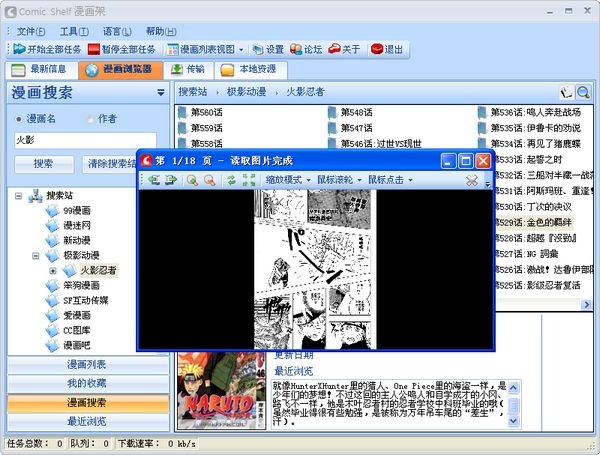The width and height of the screenshot is (600, 455).
Task: Open the 最近浏览 sidebar section
Action: point(88,422)
